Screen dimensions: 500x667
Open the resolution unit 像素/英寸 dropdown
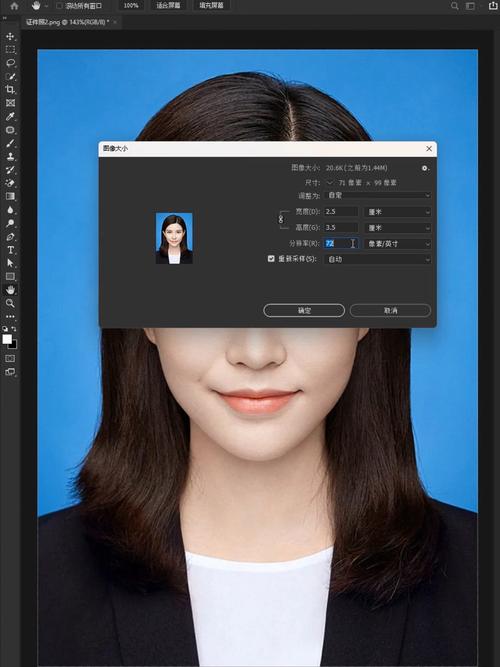point(397,244)
